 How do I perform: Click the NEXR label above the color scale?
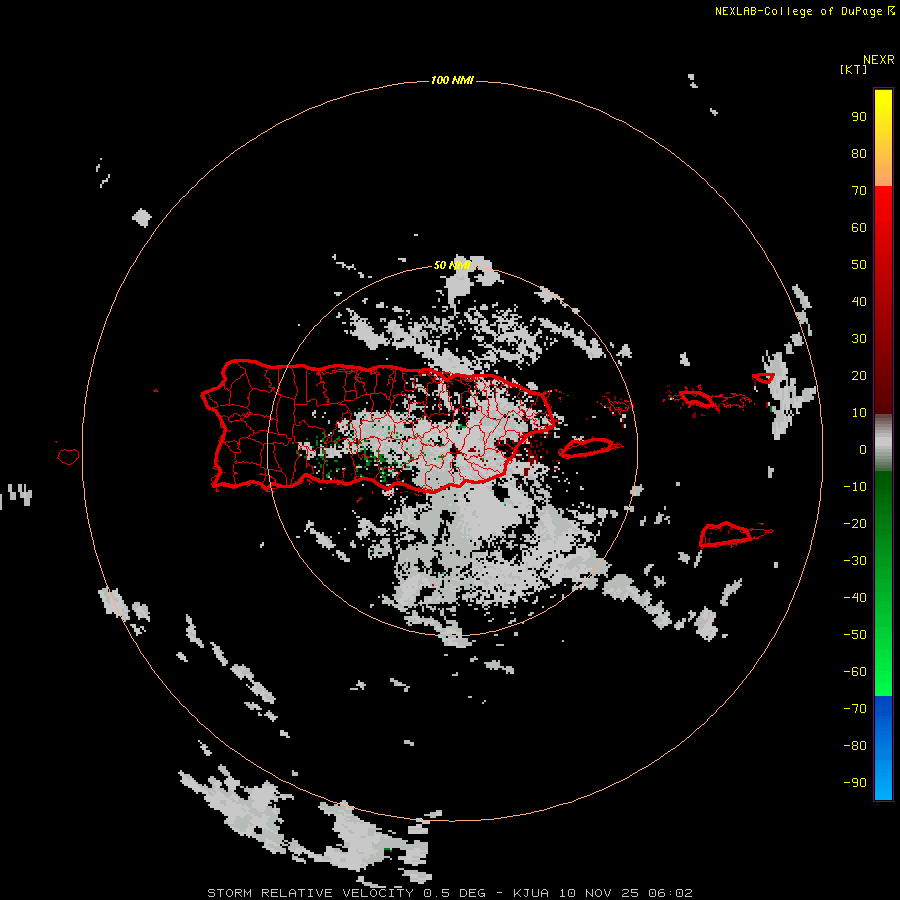879,60
